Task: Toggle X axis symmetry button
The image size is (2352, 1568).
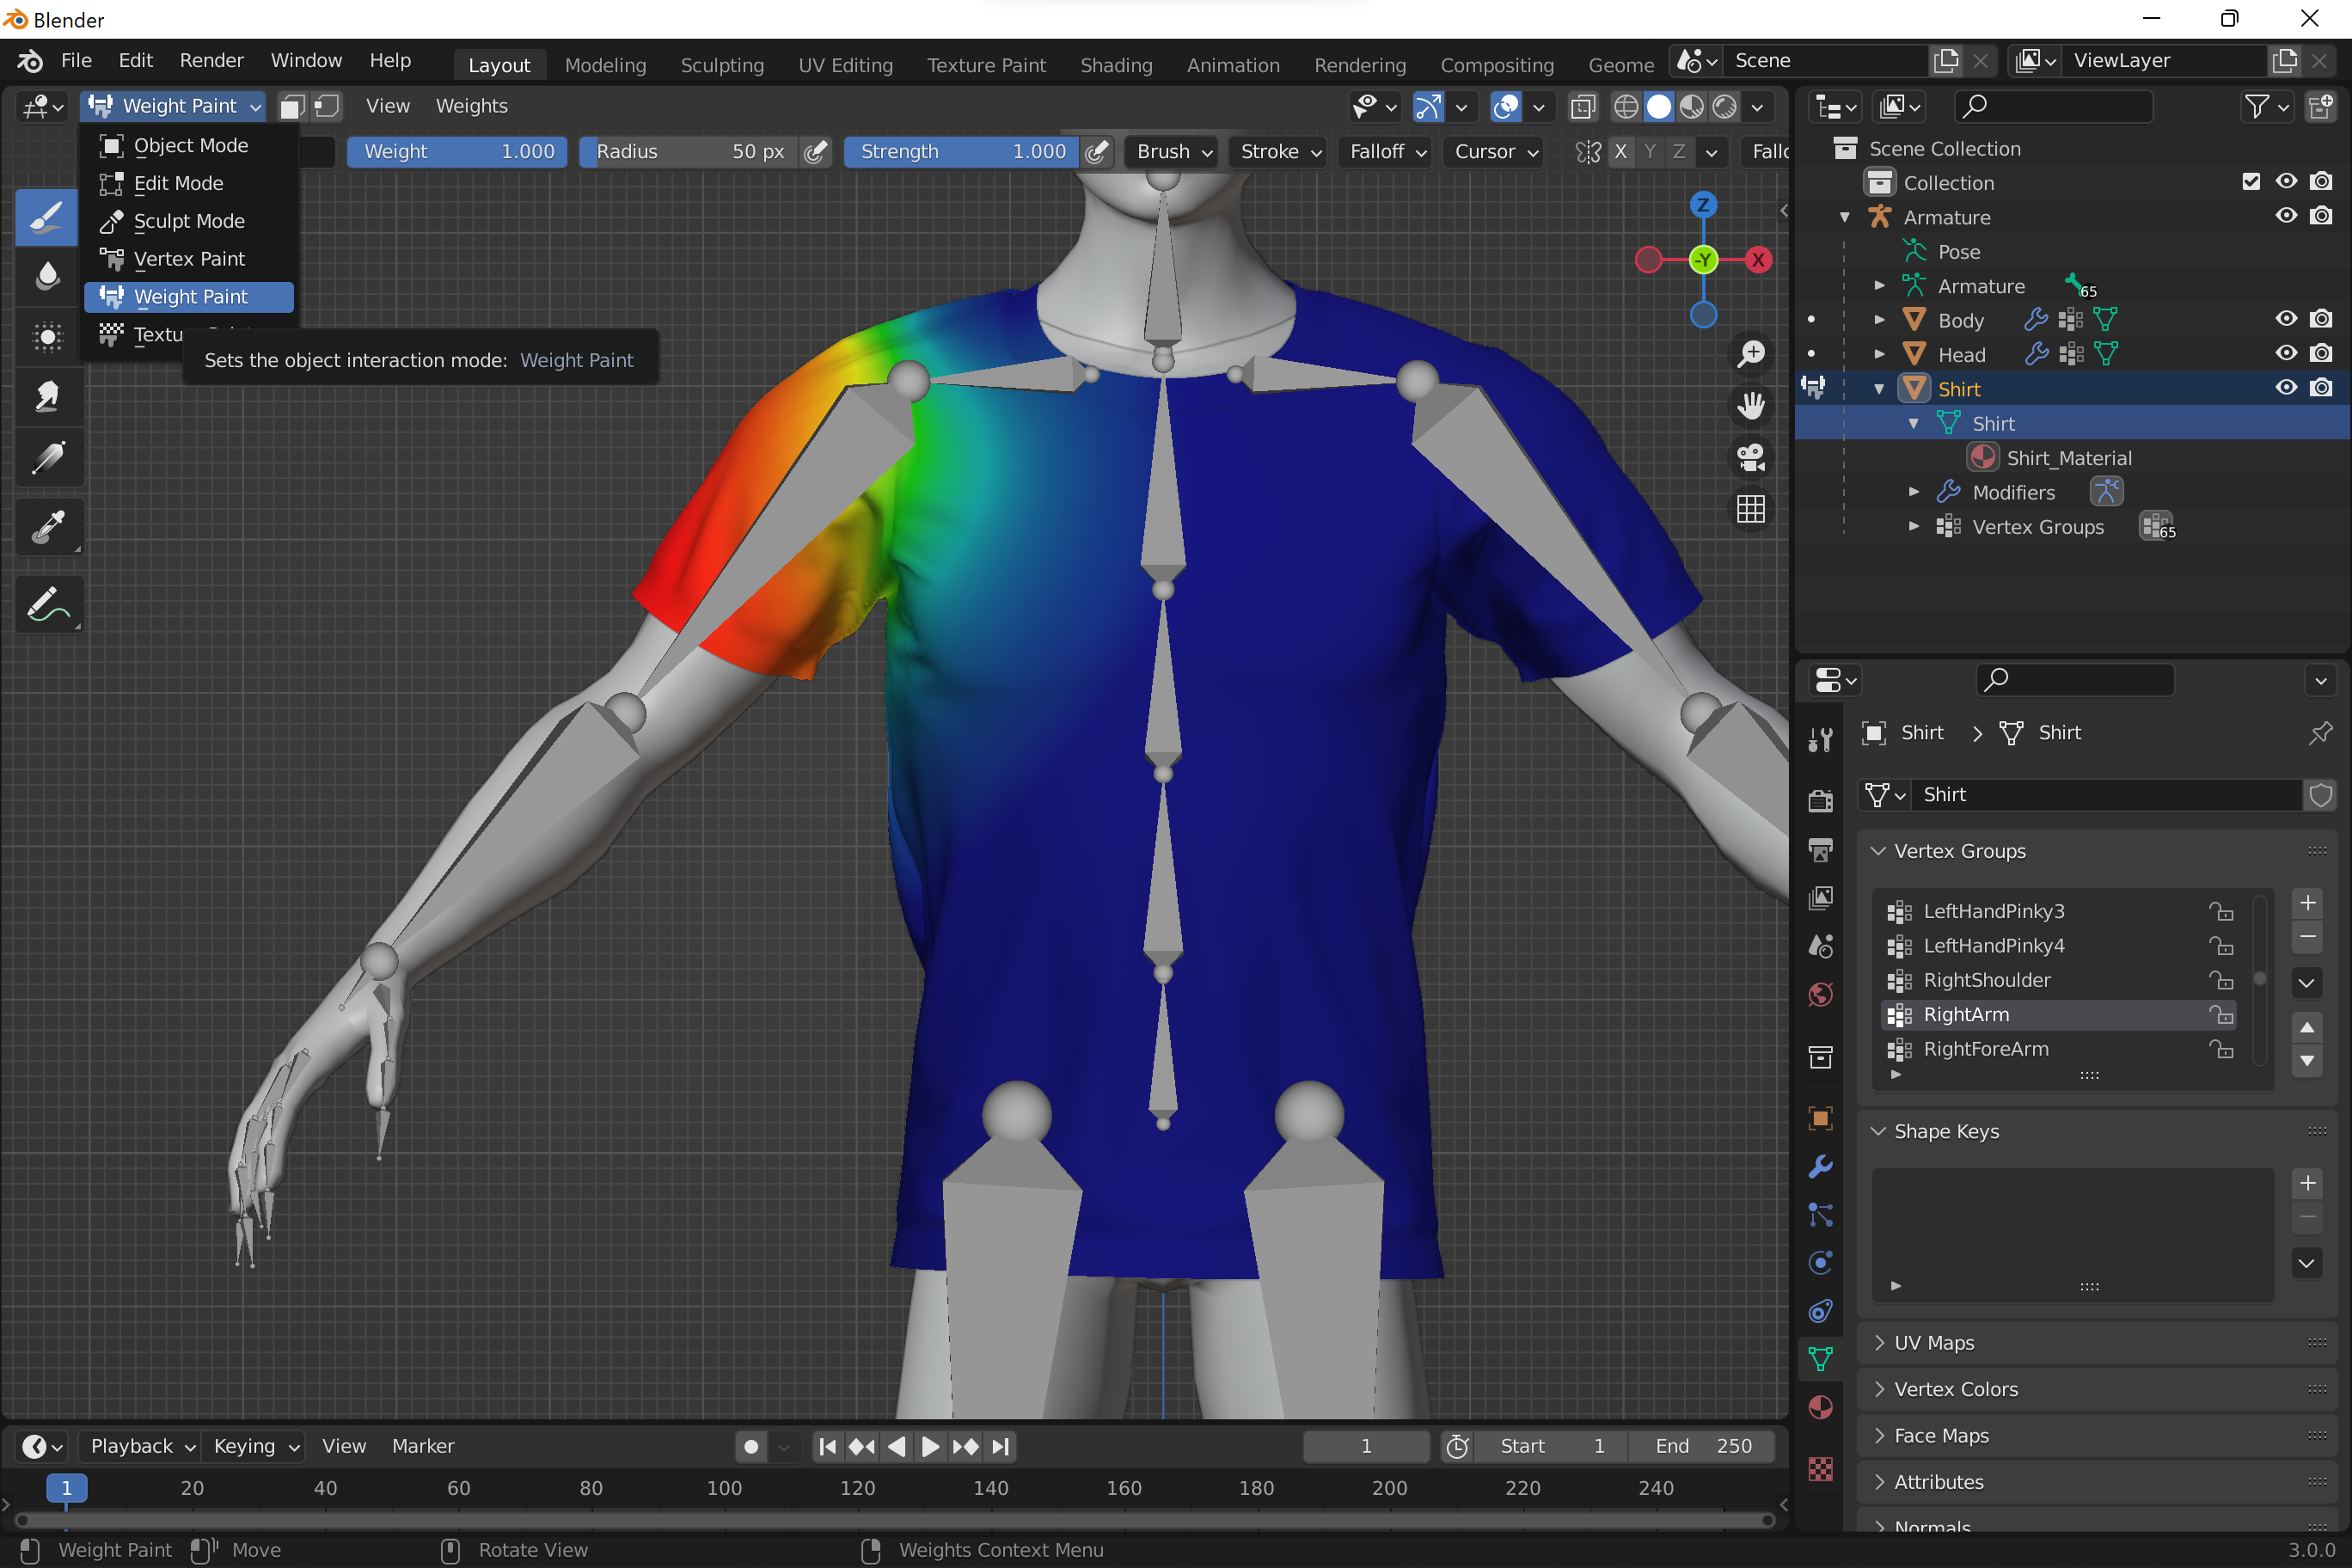Action: 1621,152
